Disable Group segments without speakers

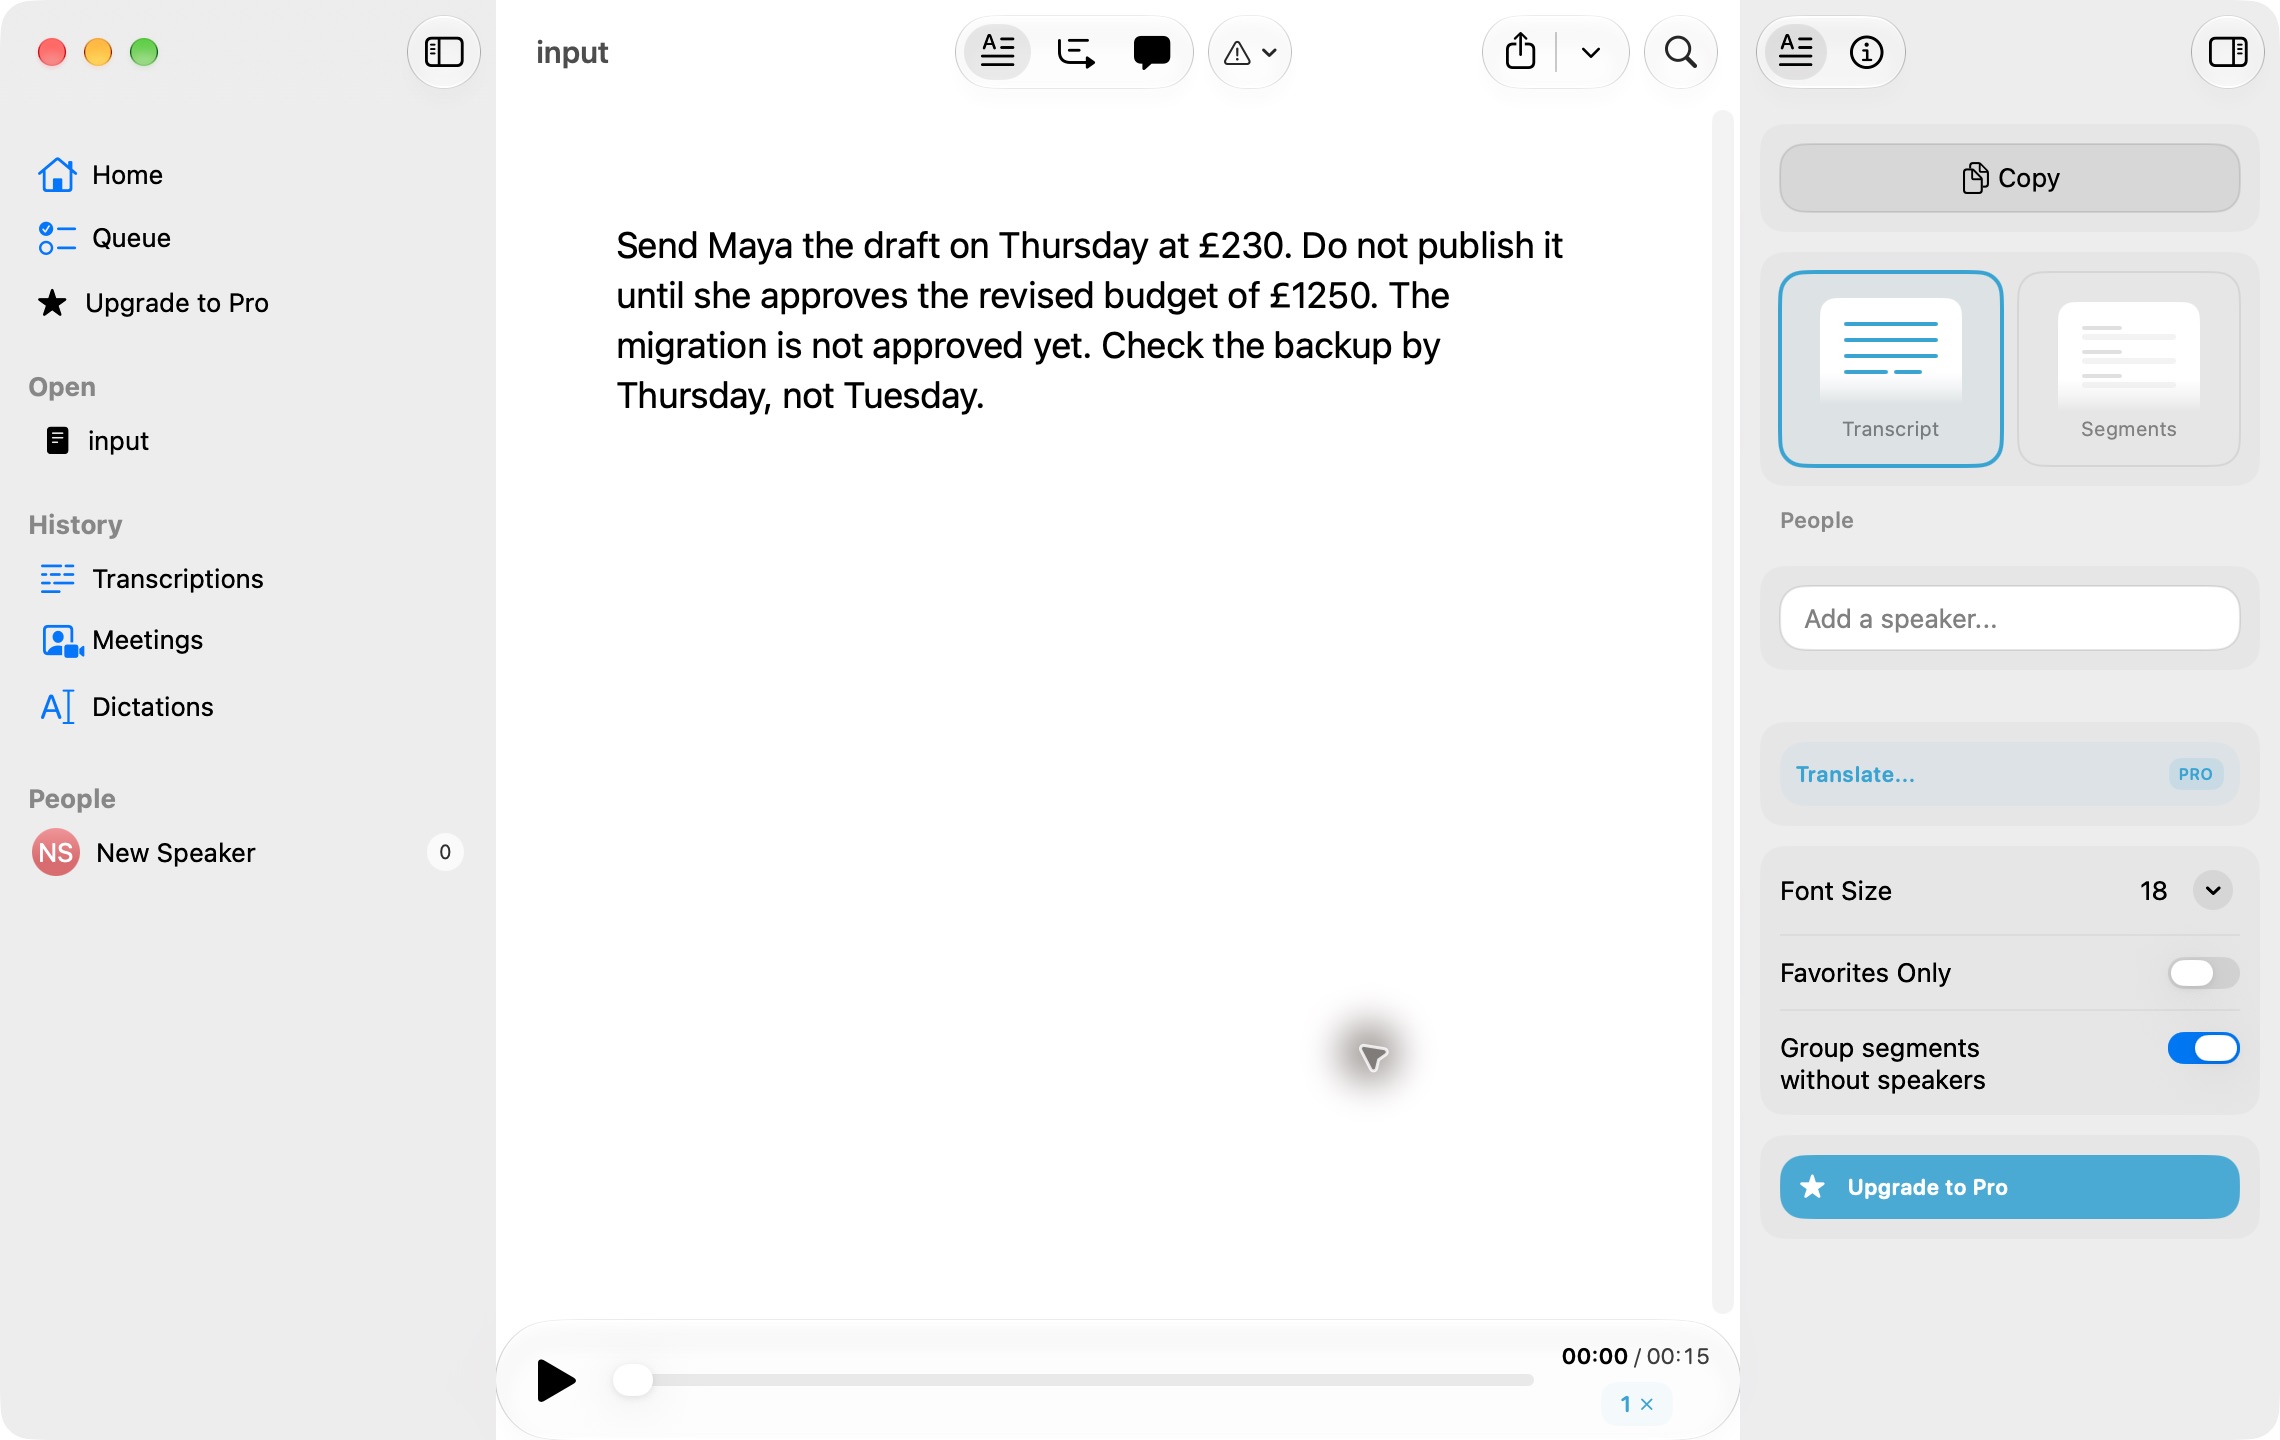point(2203,1049)
